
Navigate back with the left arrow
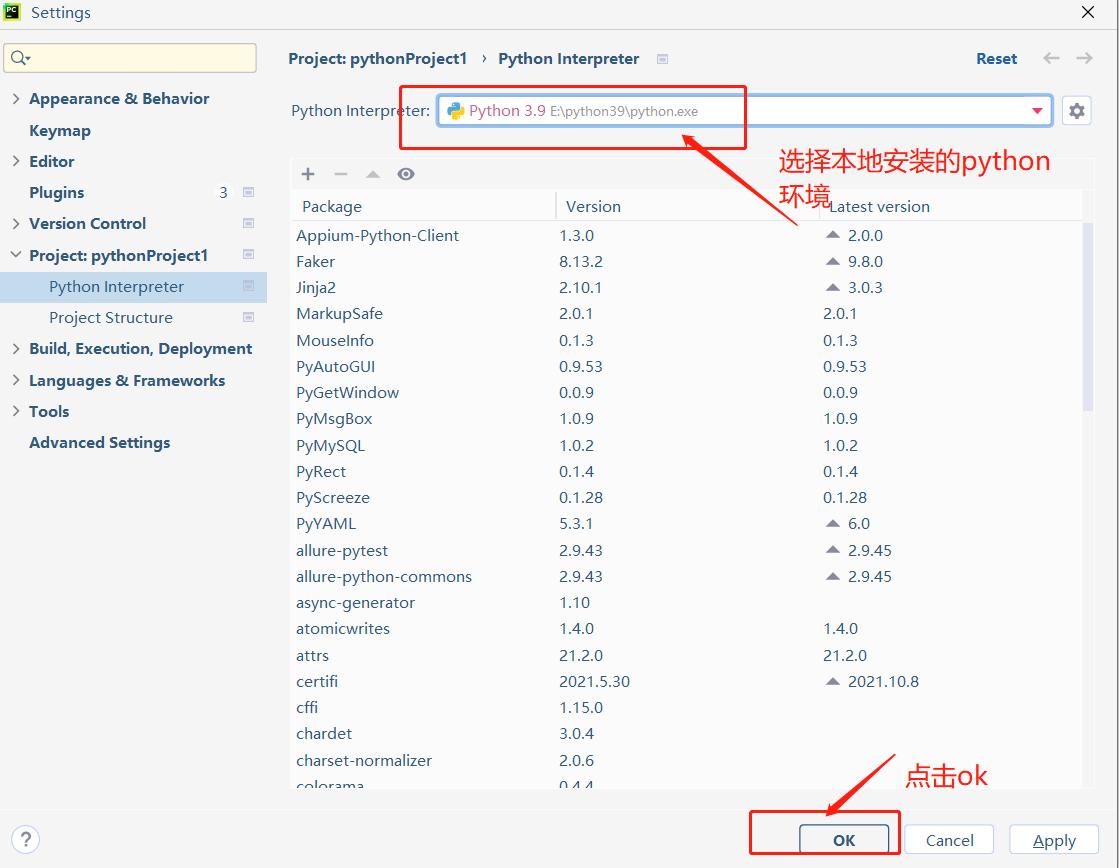coord(1051,58)
